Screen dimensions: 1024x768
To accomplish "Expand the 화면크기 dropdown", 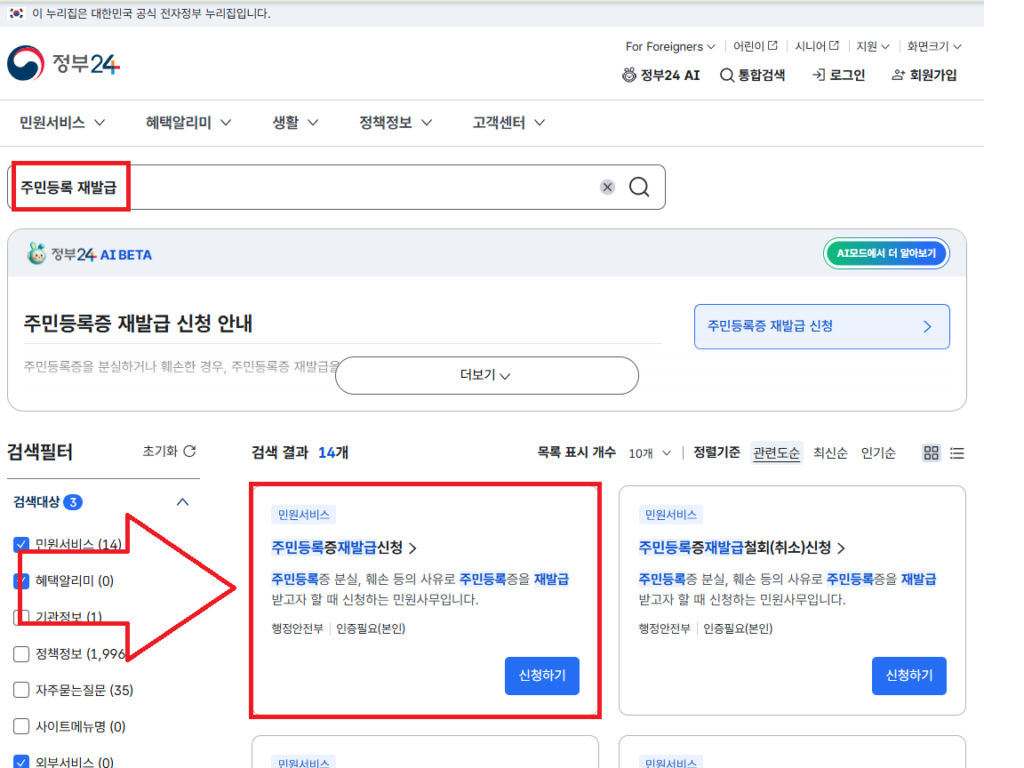I will click(934, 46).
